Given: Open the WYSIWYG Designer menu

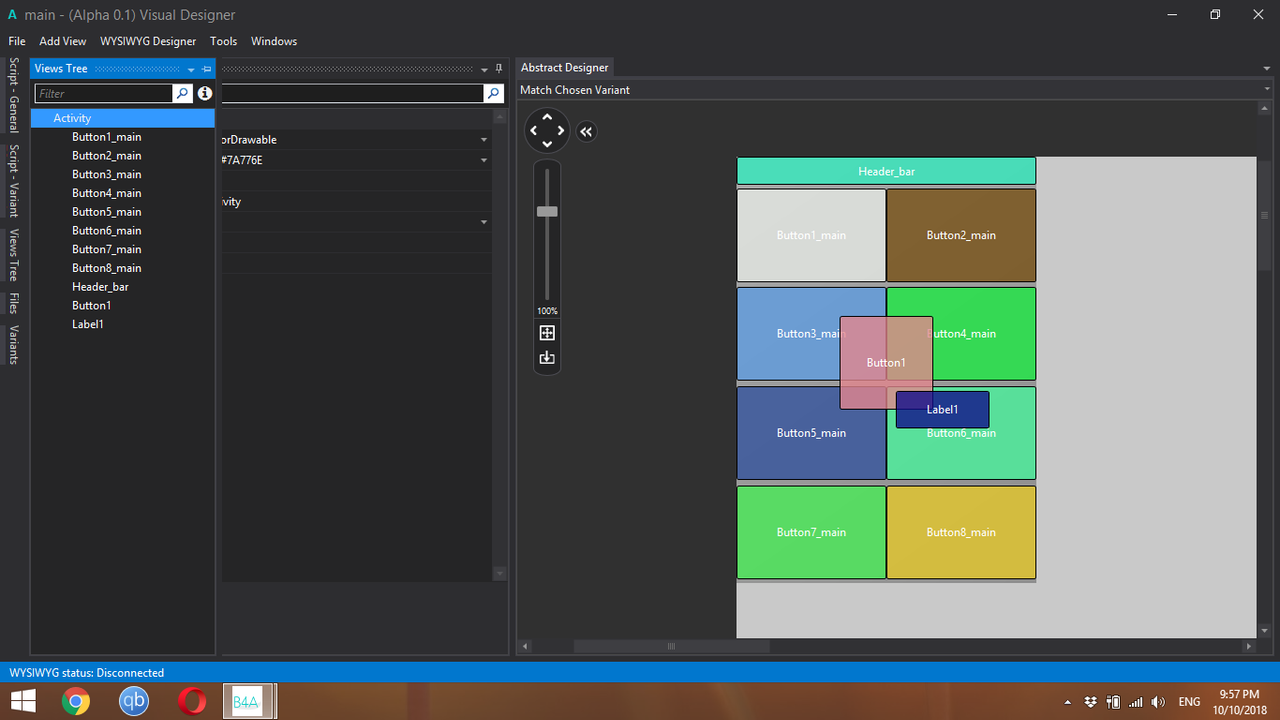Looking at the screenshot, I should click(148, 41).
